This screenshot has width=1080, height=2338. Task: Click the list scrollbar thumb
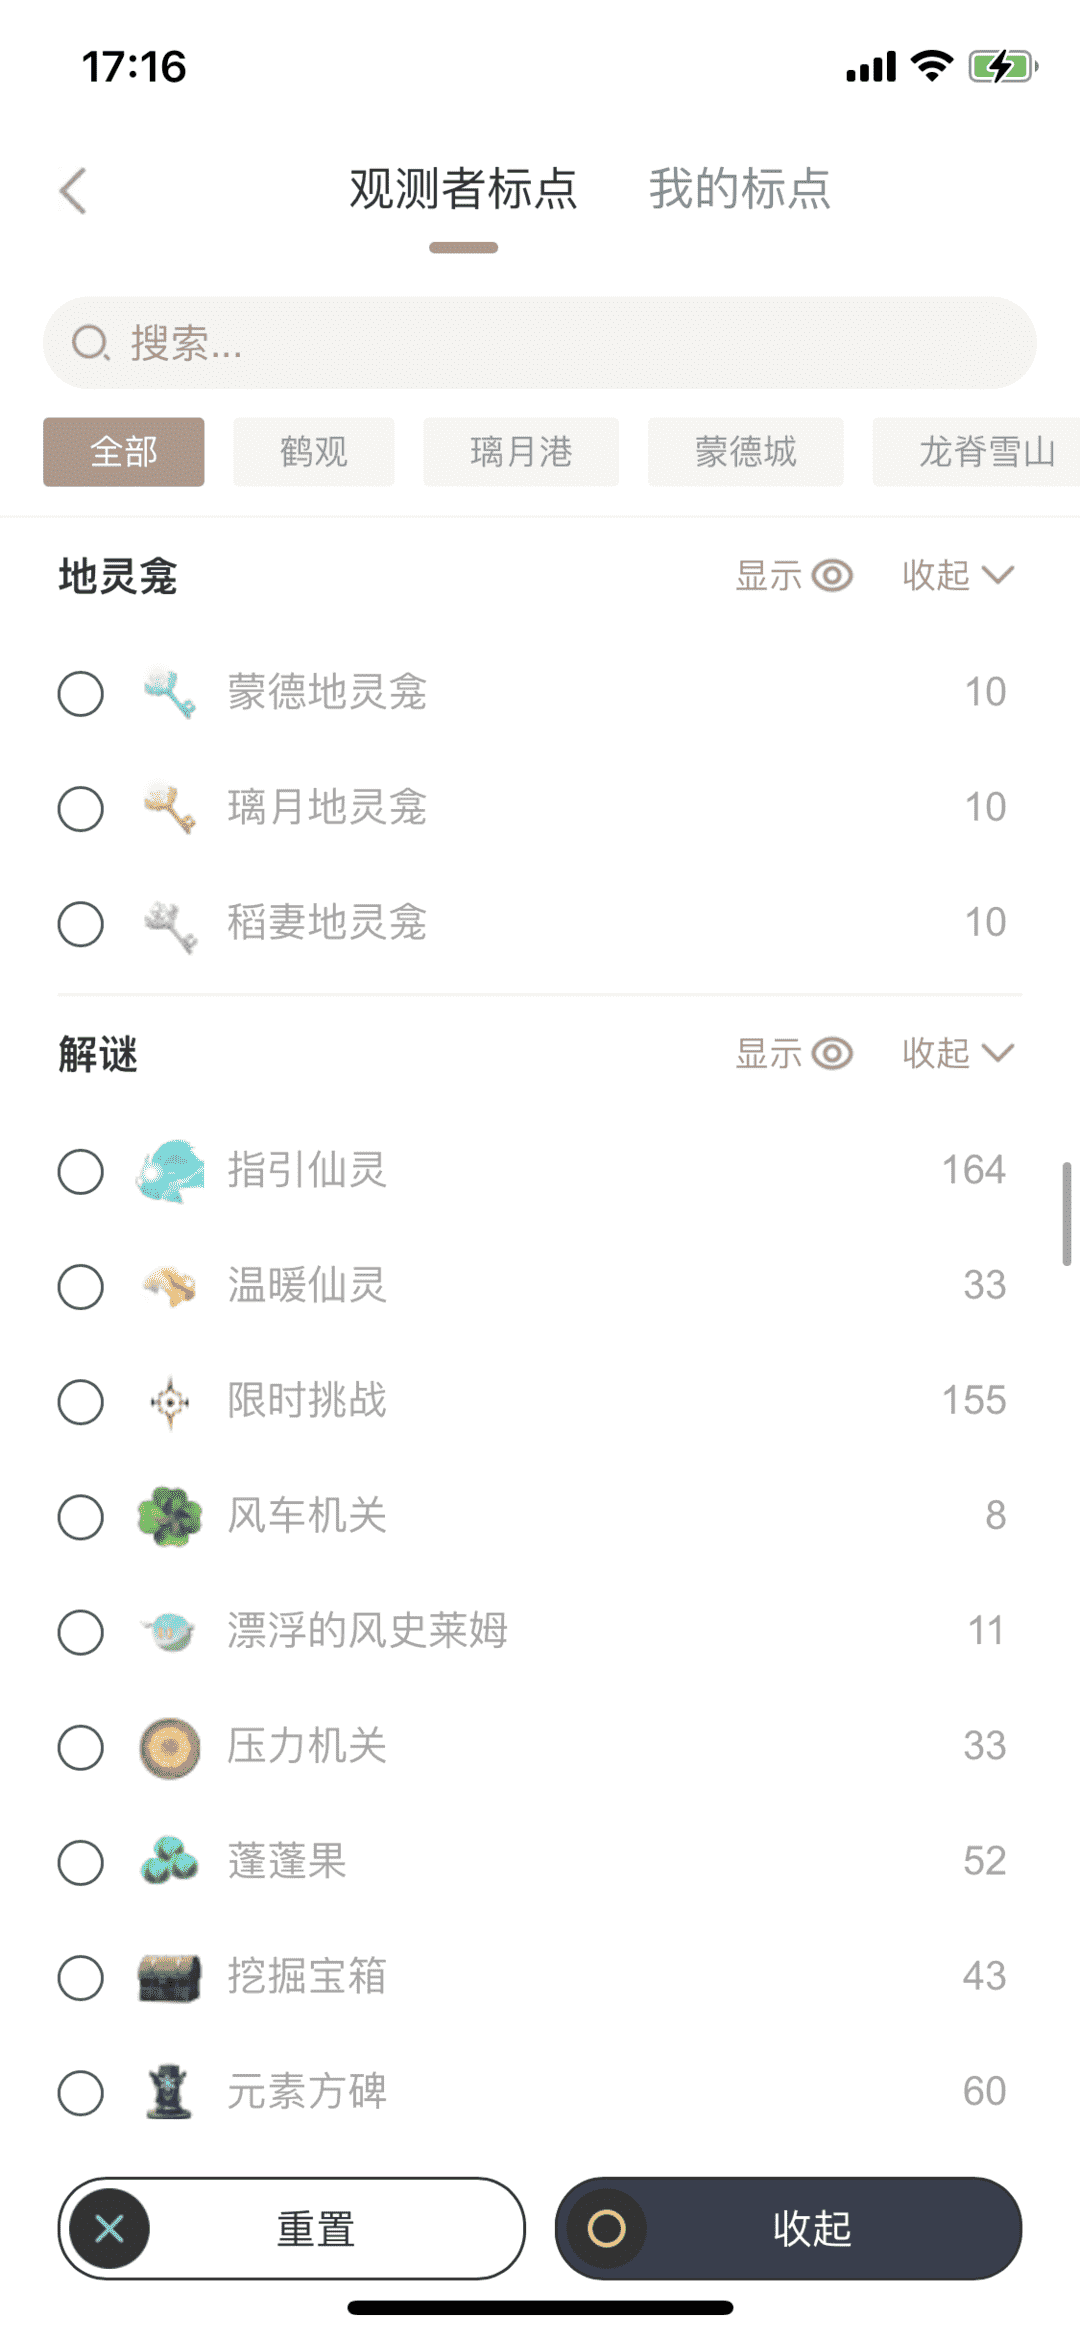(1067, 1213)
